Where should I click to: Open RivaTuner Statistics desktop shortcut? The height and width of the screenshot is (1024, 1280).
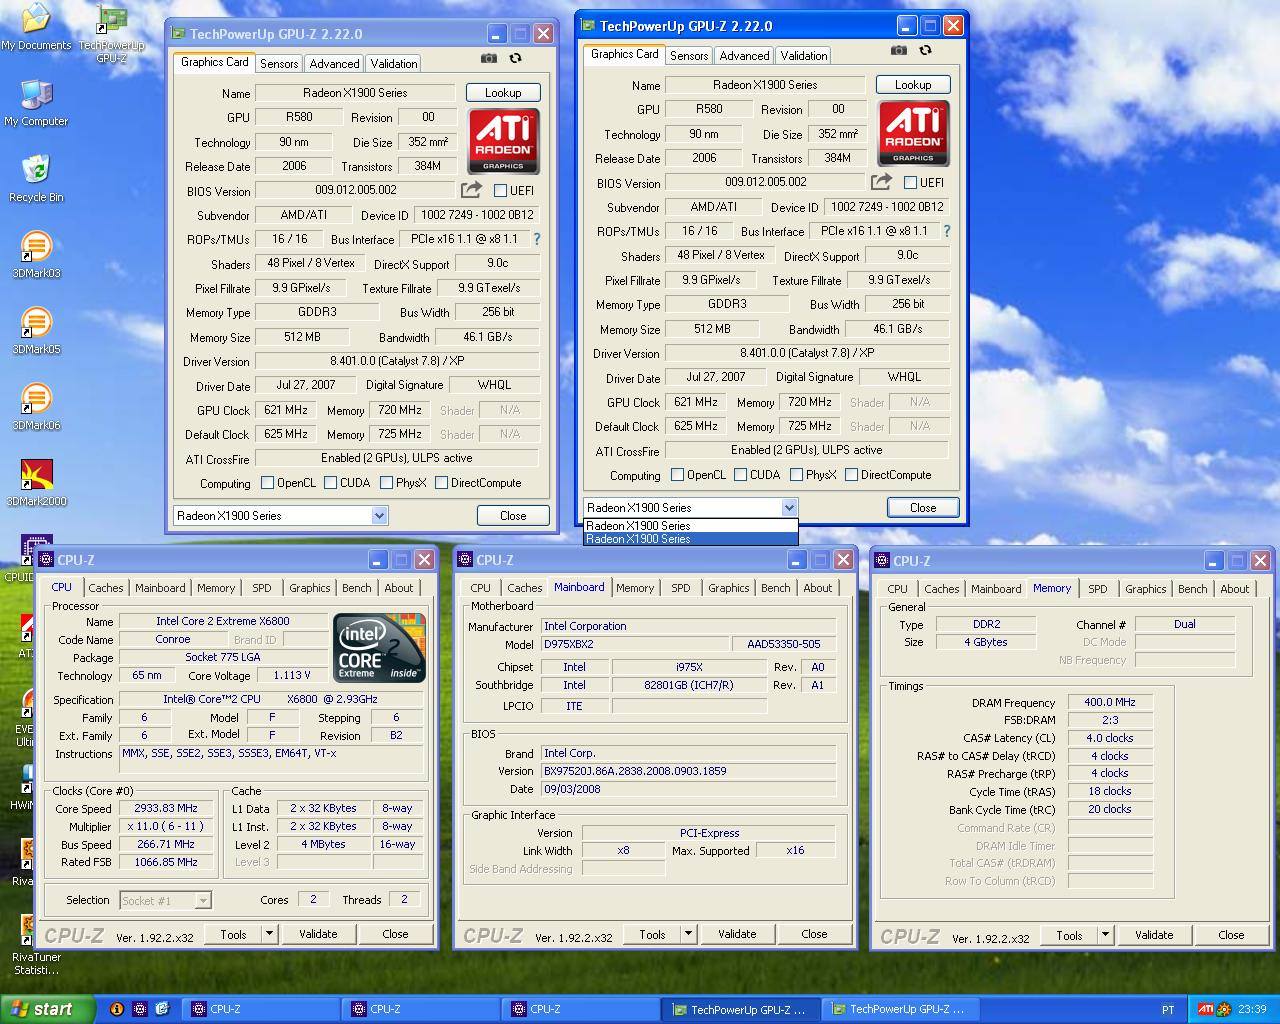pos(36,945)
